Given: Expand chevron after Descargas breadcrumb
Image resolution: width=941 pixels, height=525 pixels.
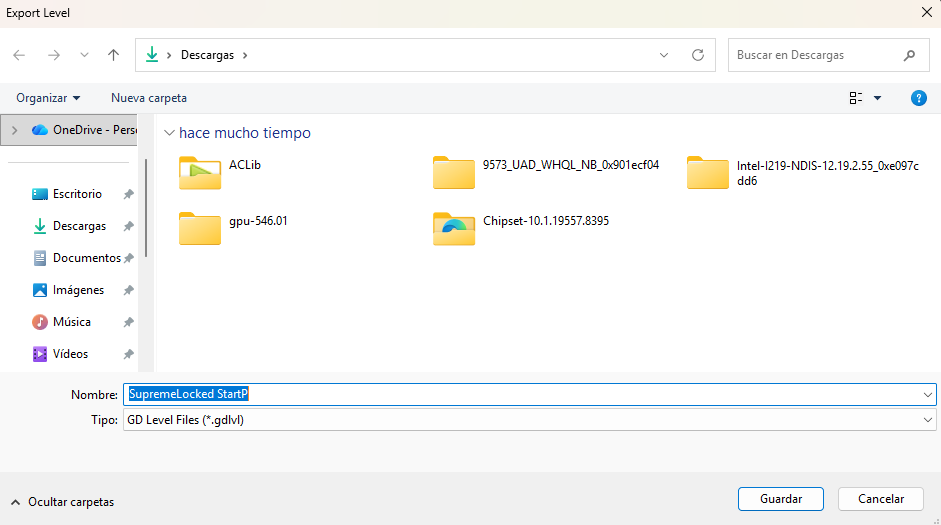Looking at the screenshot, I should pyautogui.click(x=245, y=55).
